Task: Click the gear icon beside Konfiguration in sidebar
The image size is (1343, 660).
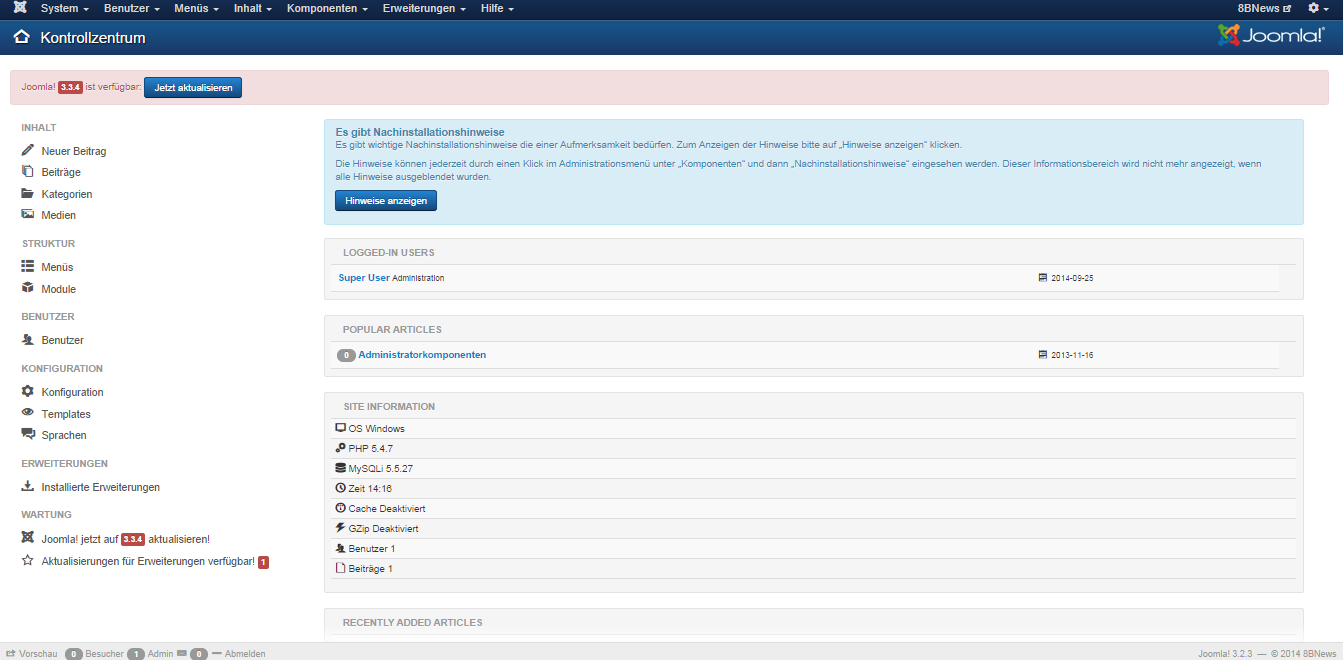Action: (28, 392)
